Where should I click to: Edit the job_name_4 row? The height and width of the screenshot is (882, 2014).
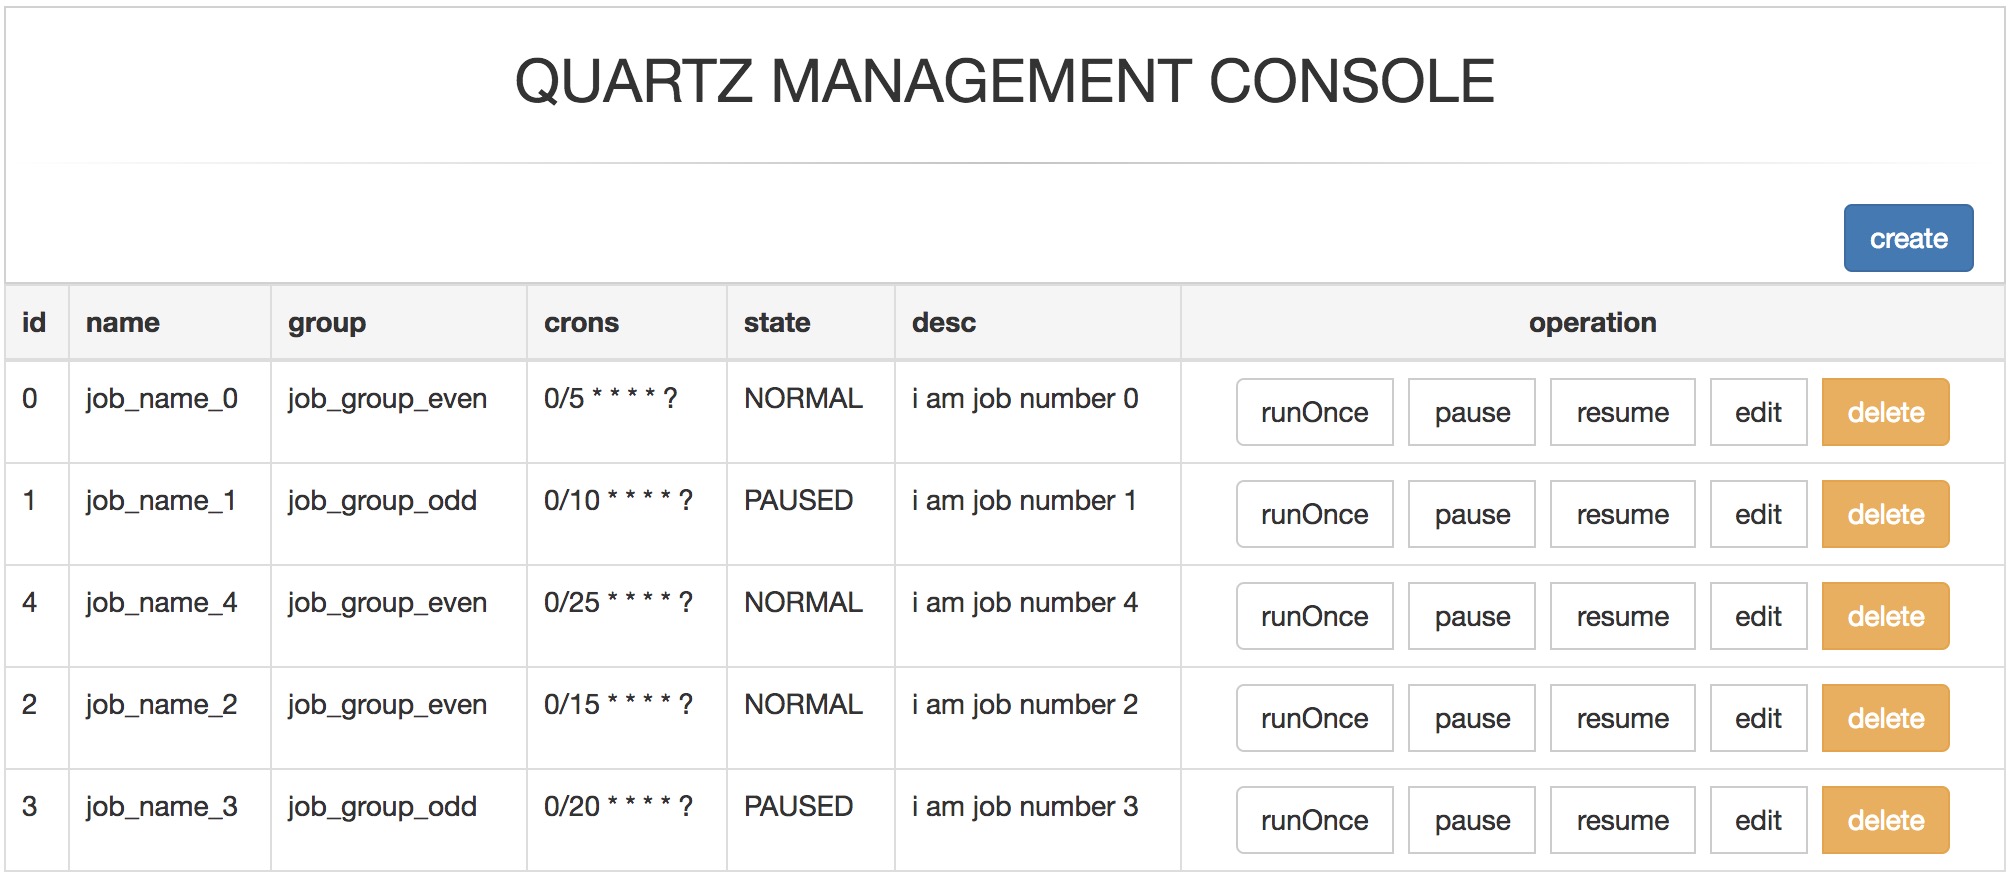[1758, 616]
